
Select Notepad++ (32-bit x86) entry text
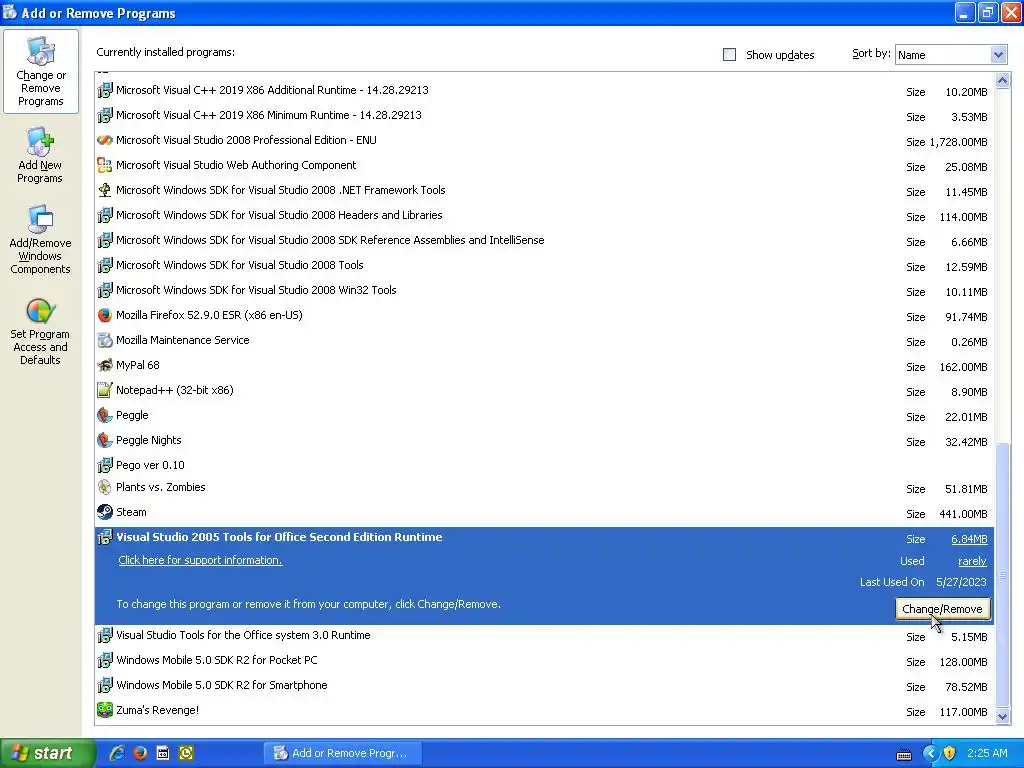(174, 391)
